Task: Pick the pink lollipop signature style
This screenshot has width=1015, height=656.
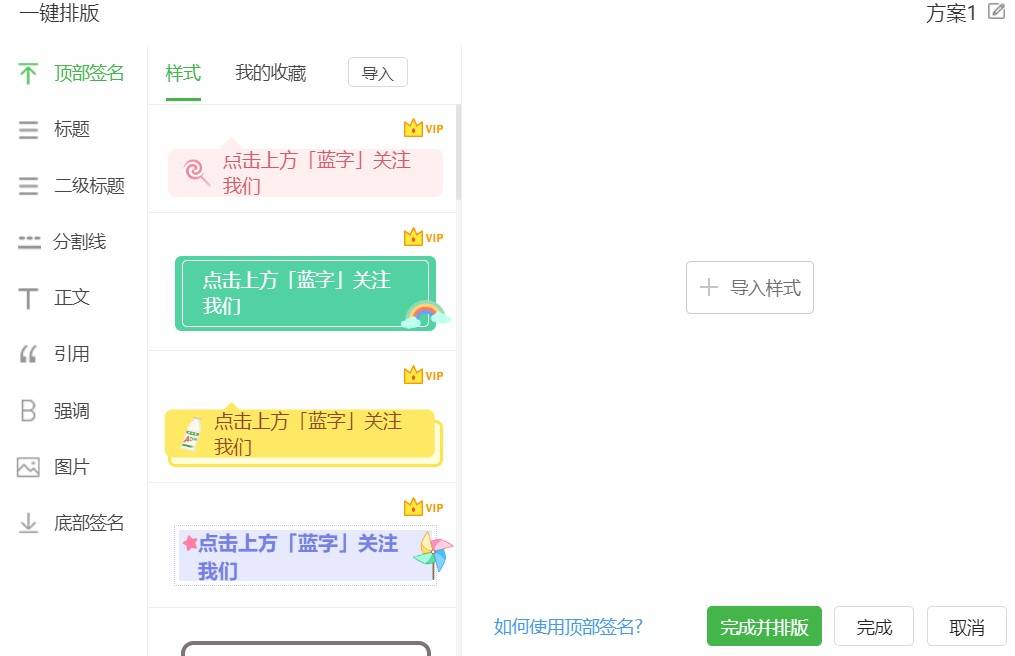Action: pos(305,173)
